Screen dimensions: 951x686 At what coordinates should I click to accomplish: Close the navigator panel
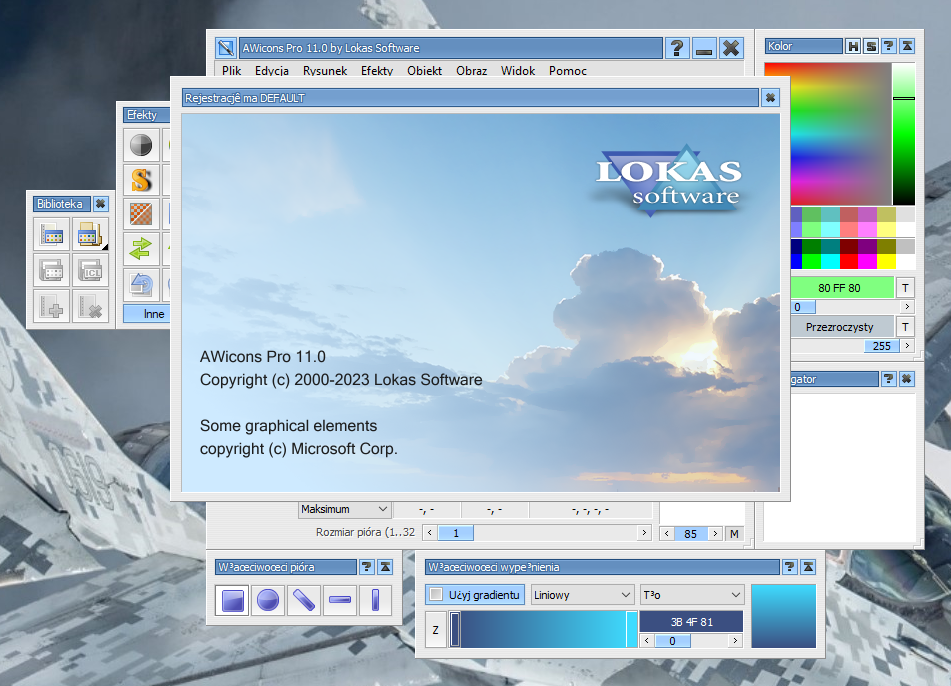click(907, 379)
